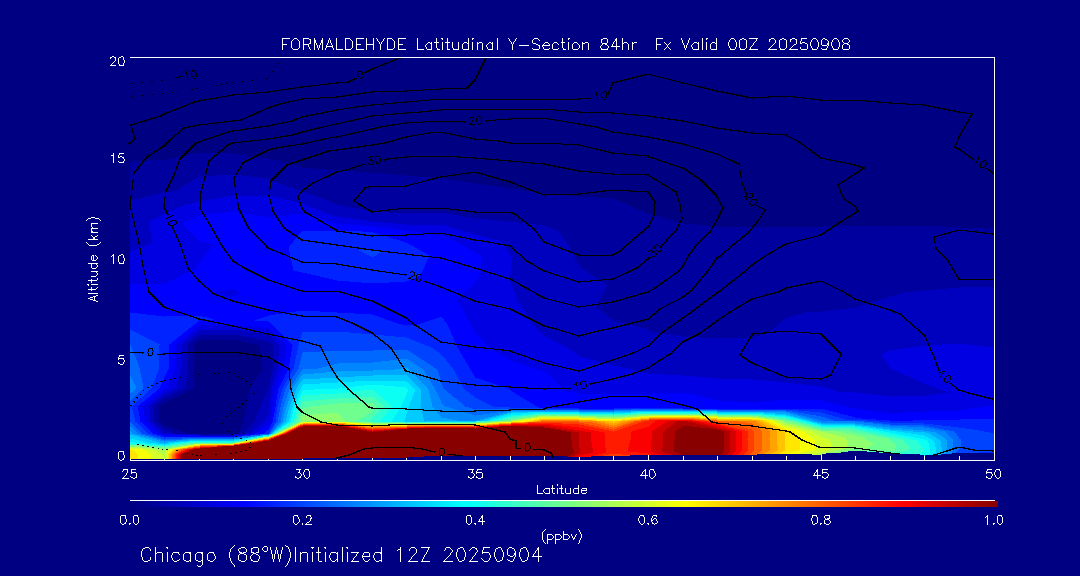Click the 0.6 colorbar scale label
The height and width of the screenshot is (576, 1080).
click(x=648, y=520)
